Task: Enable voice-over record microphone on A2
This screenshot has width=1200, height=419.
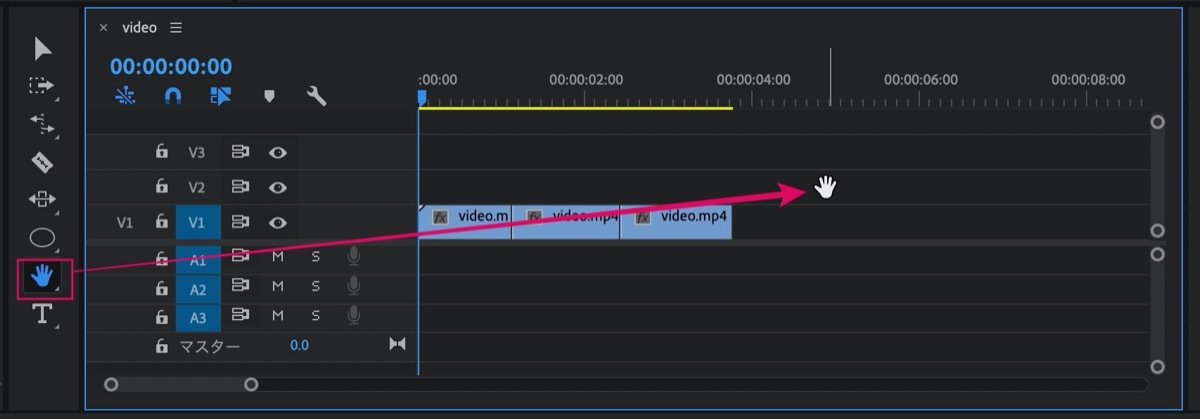Action: (353, 287)
